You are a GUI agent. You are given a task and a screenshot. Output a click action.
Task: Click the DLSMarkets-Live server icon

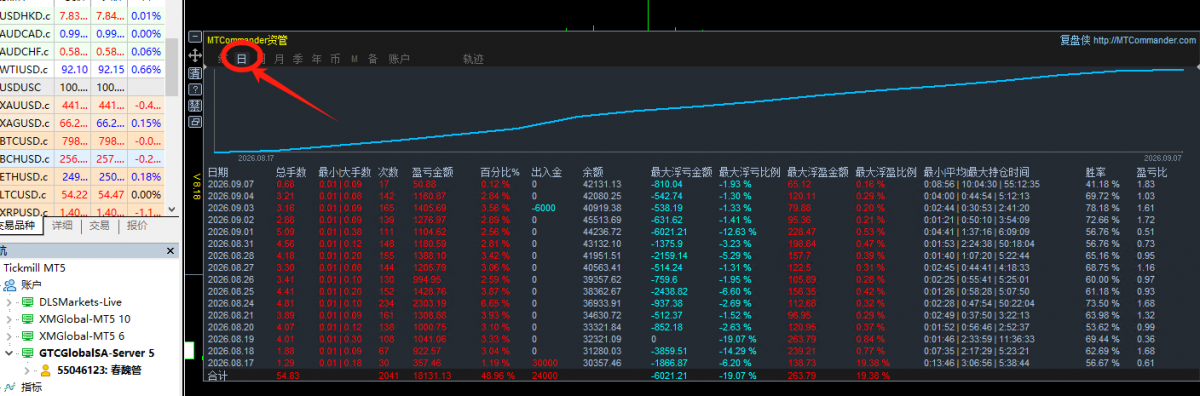[28, 301]
